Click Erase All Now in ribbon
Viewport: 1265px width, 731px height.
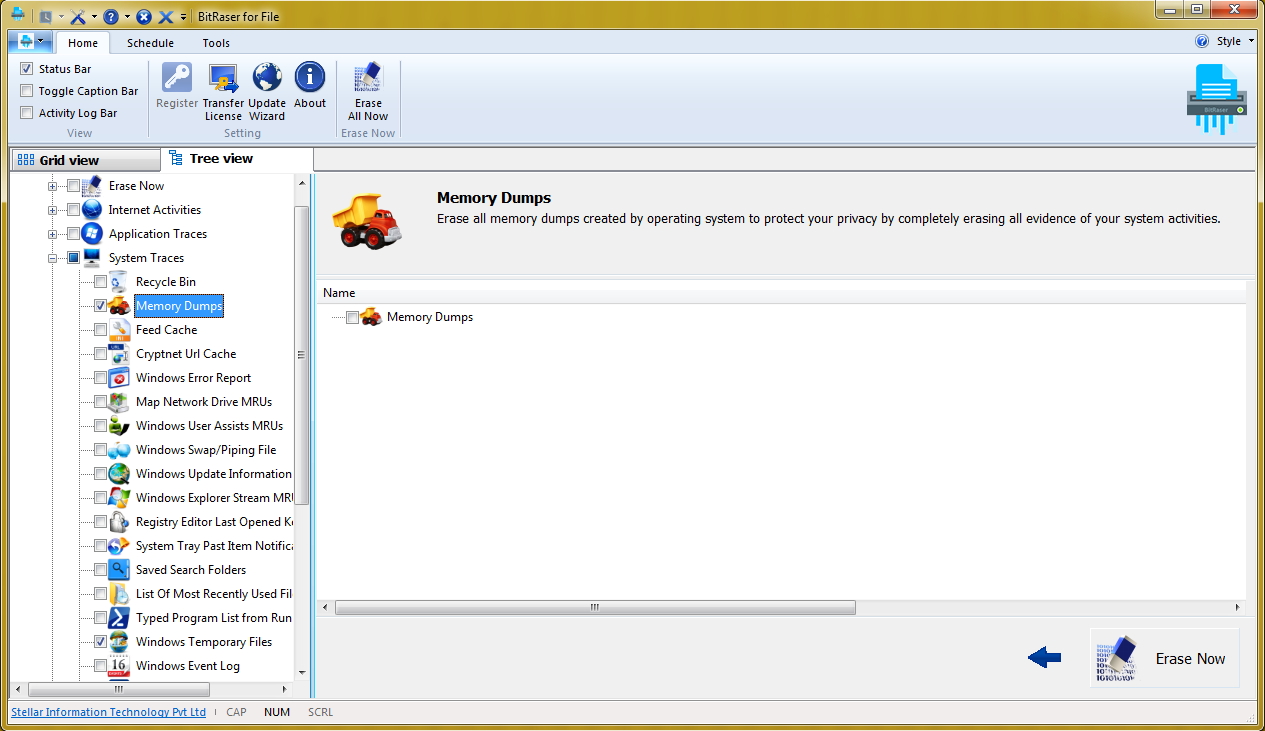pos(368,92)
